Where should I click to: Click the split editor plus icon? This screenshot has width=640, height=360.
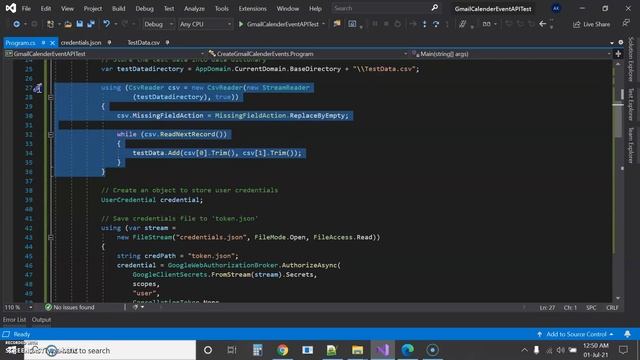(x=618, y=54)
